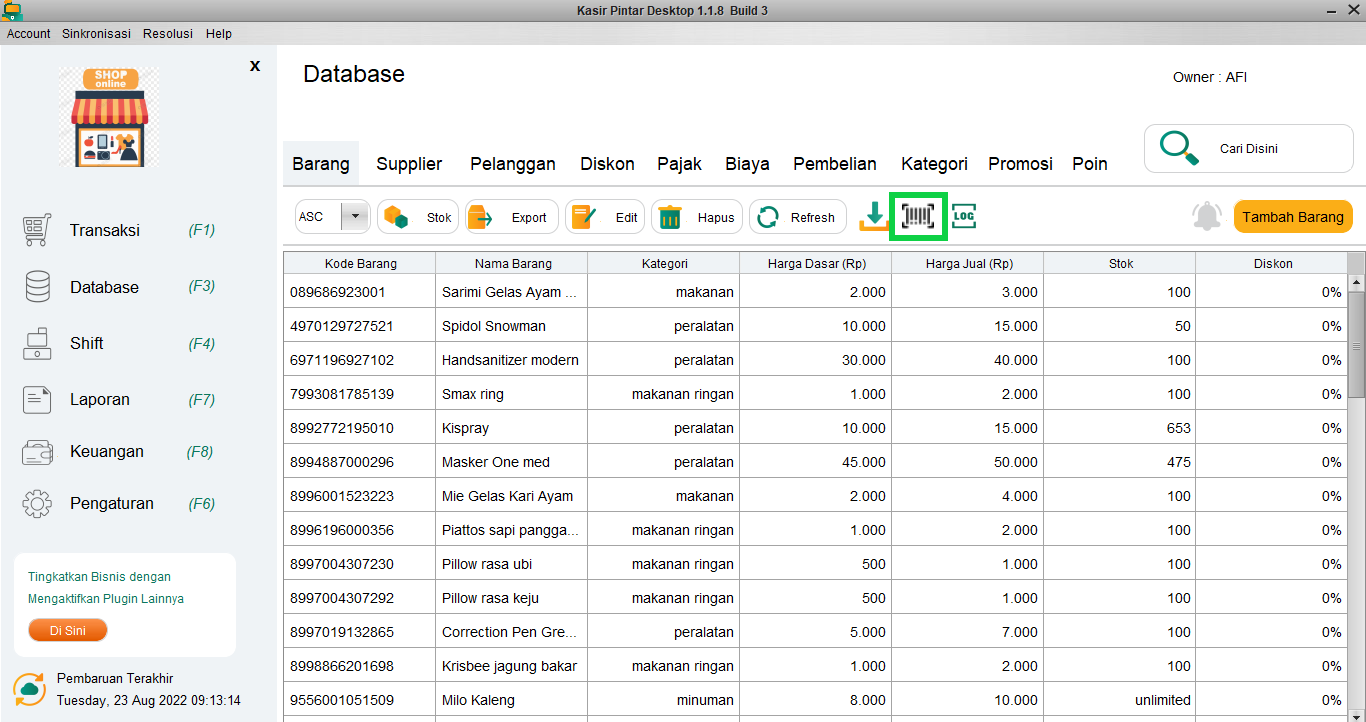1366x722 pixels.
Task: Switch to the Pembelian tab
Action: tap(835, 164)
